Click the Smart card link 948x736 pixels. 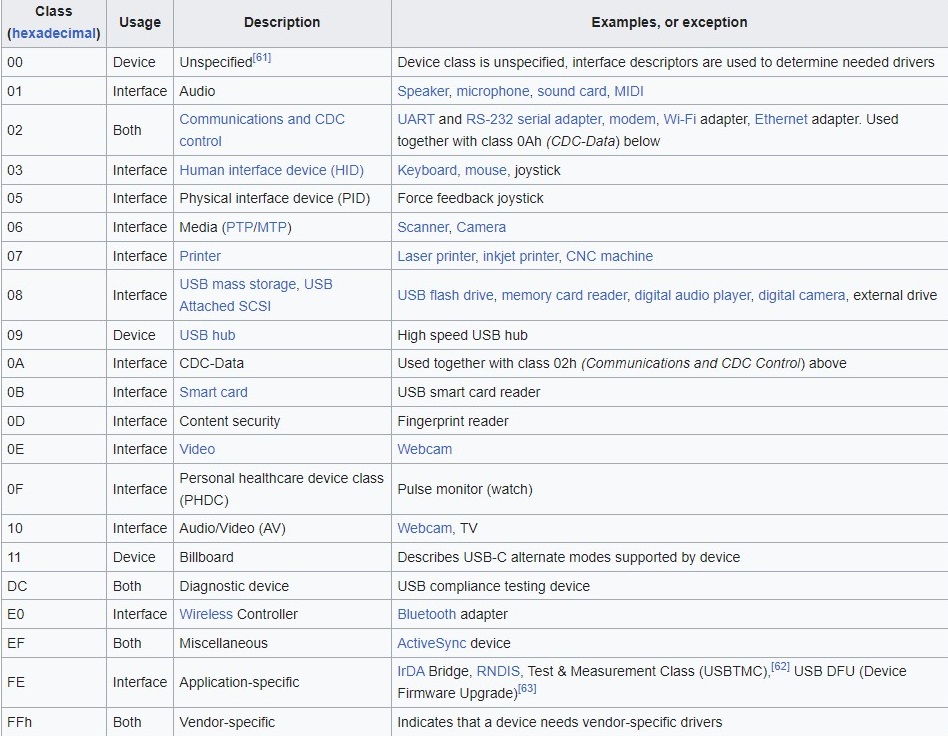pos(213,392)
